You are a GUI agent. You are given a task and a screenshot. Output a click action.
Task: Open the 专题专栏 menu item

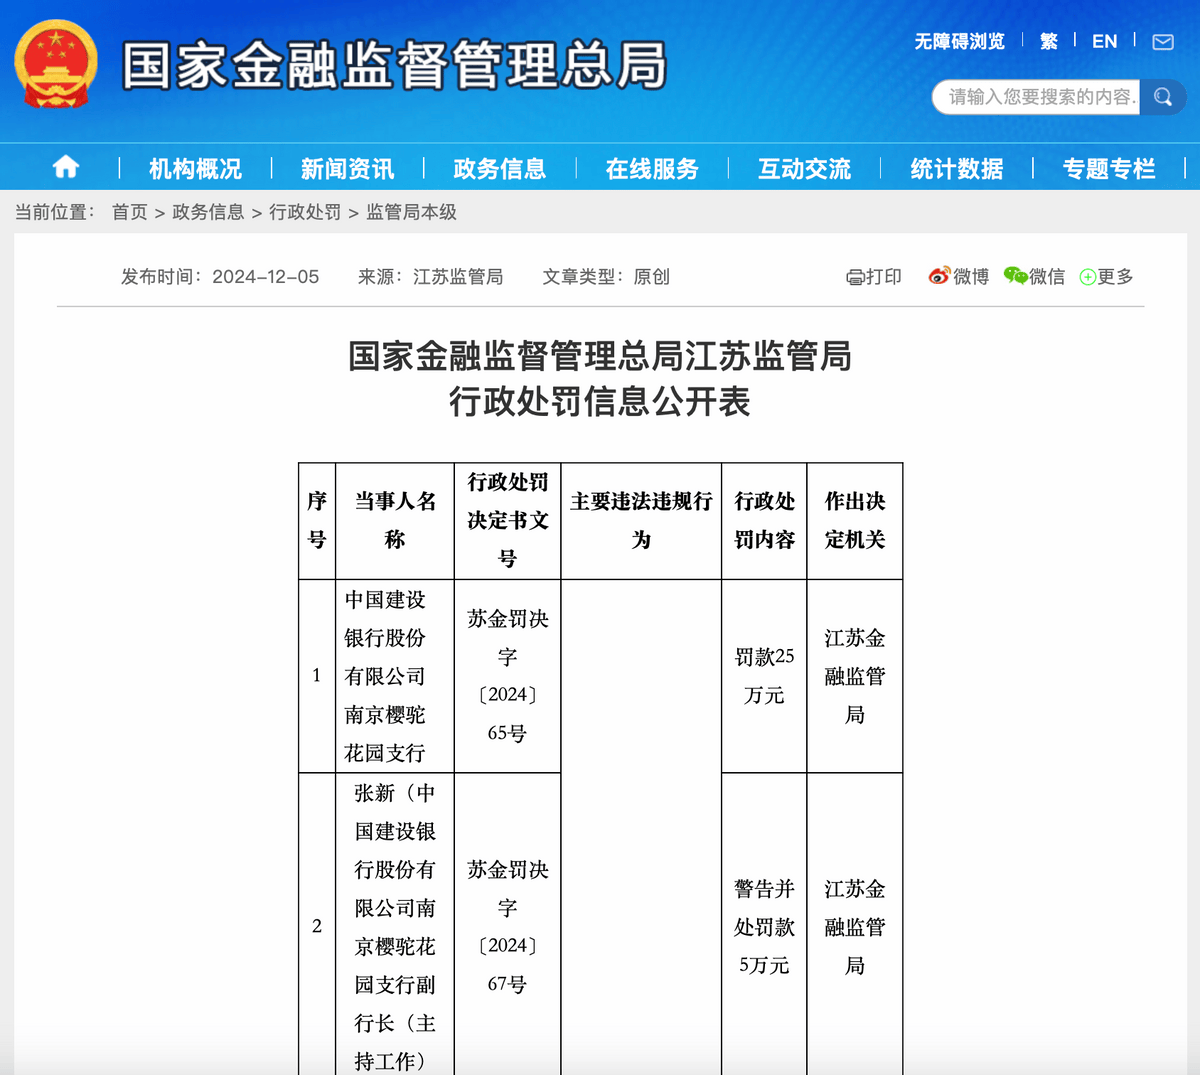(1108, 169)
